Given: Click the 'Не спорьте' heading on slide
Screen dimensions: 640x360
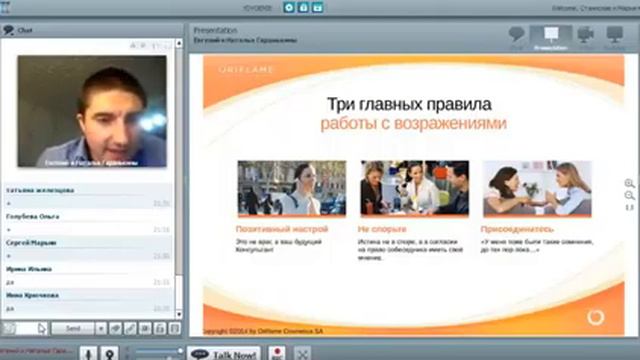Looking at the screenshot, I should click(x=382, y=229).
